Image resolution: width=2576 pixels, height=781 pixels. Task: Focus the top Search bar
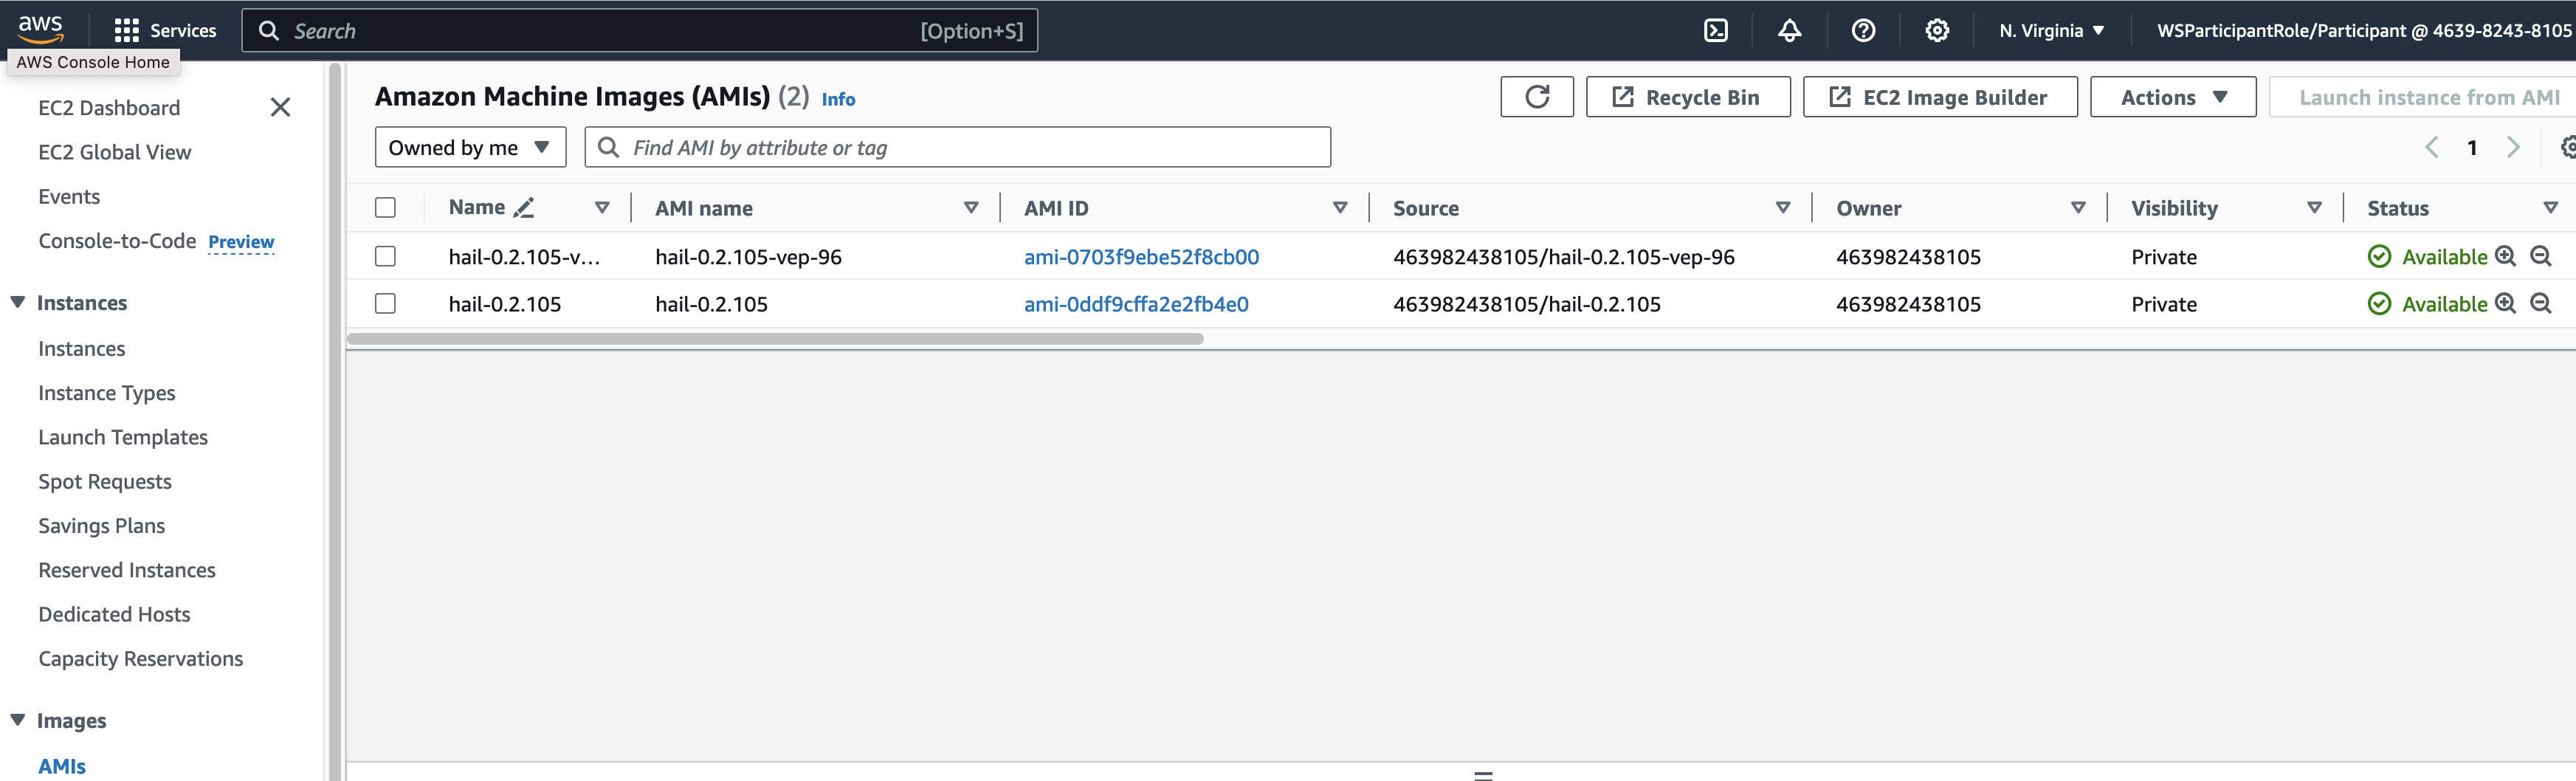coord(640,31)
